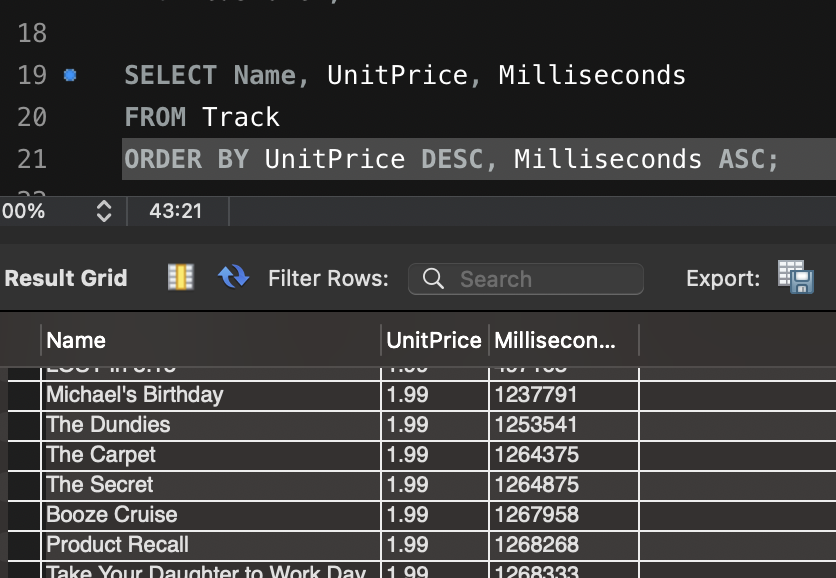Click the row selector left of Product Recall
This screenshot has height=578, width=836.
[x=24, y=544]
